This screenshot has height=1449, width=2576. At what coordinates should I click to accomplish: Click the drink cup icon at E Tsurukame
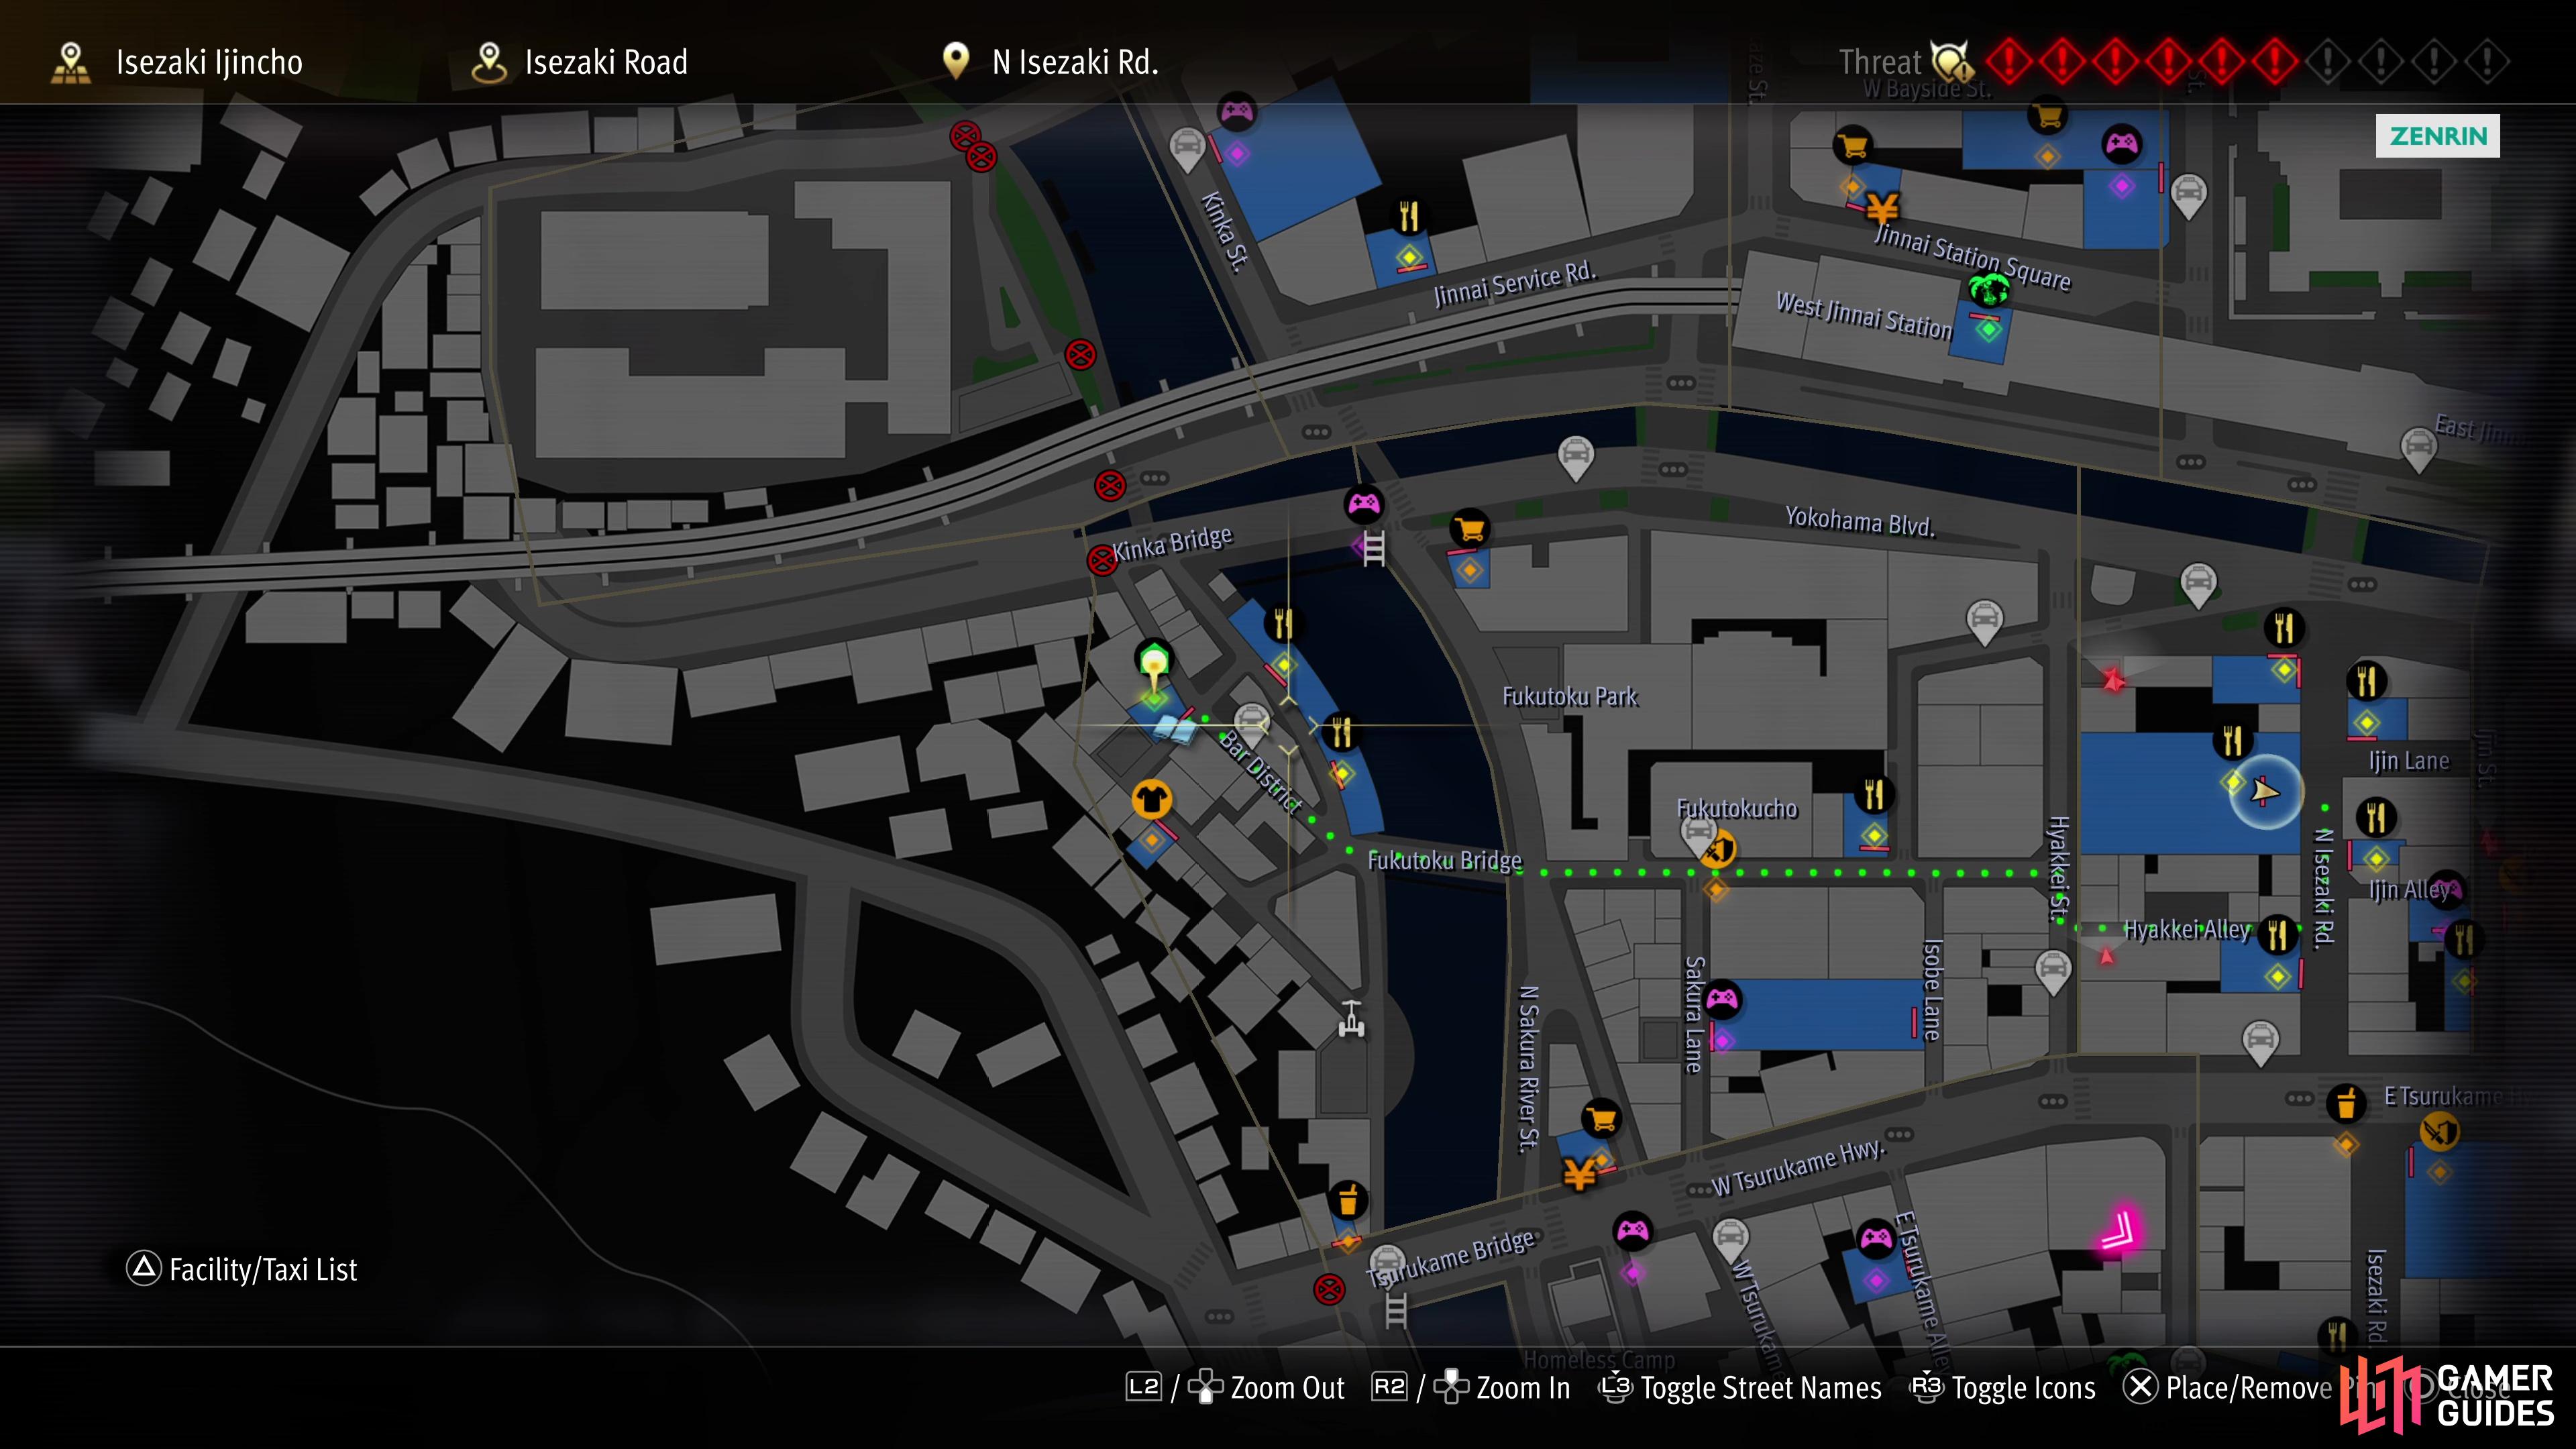pyautogui.click(x=2346, y=1104)
